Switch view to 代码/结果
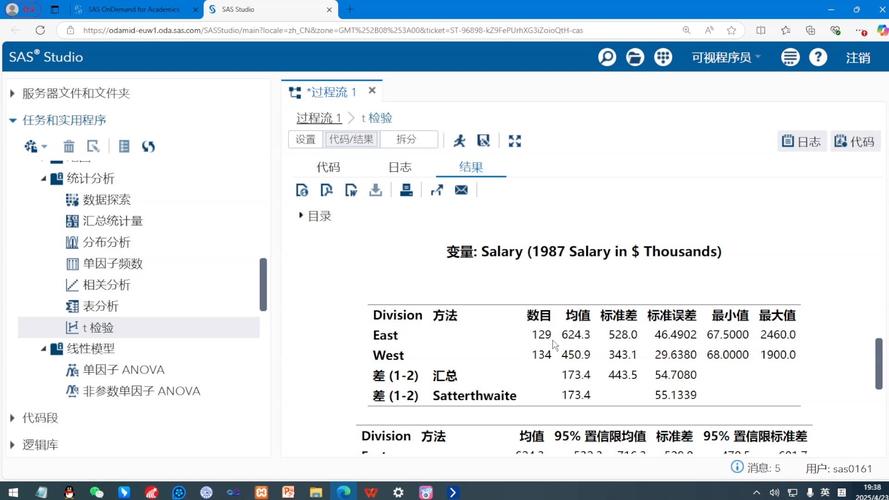Viewport: 889px width, 500px height. [x=352, y=139]
